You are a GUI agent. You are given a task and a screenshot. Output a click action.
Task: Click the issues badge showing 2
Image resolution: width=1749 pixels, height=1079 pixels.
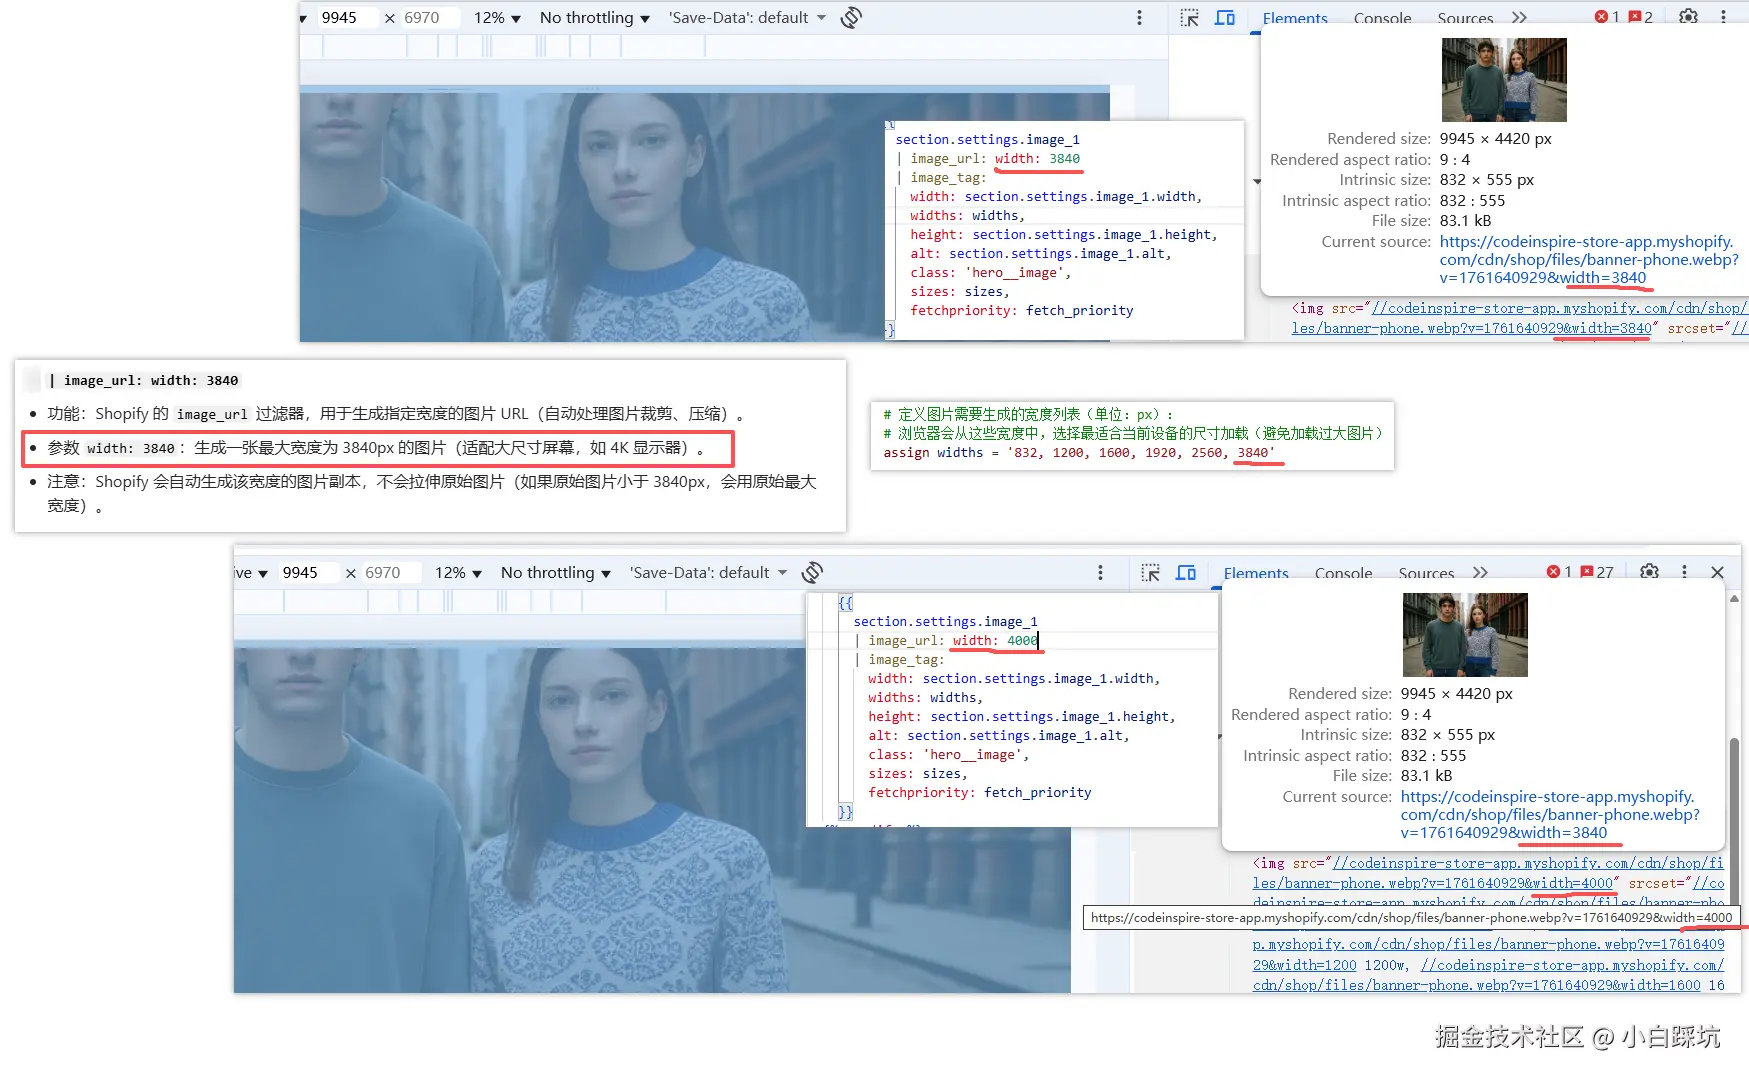[x=1641, y=16]
